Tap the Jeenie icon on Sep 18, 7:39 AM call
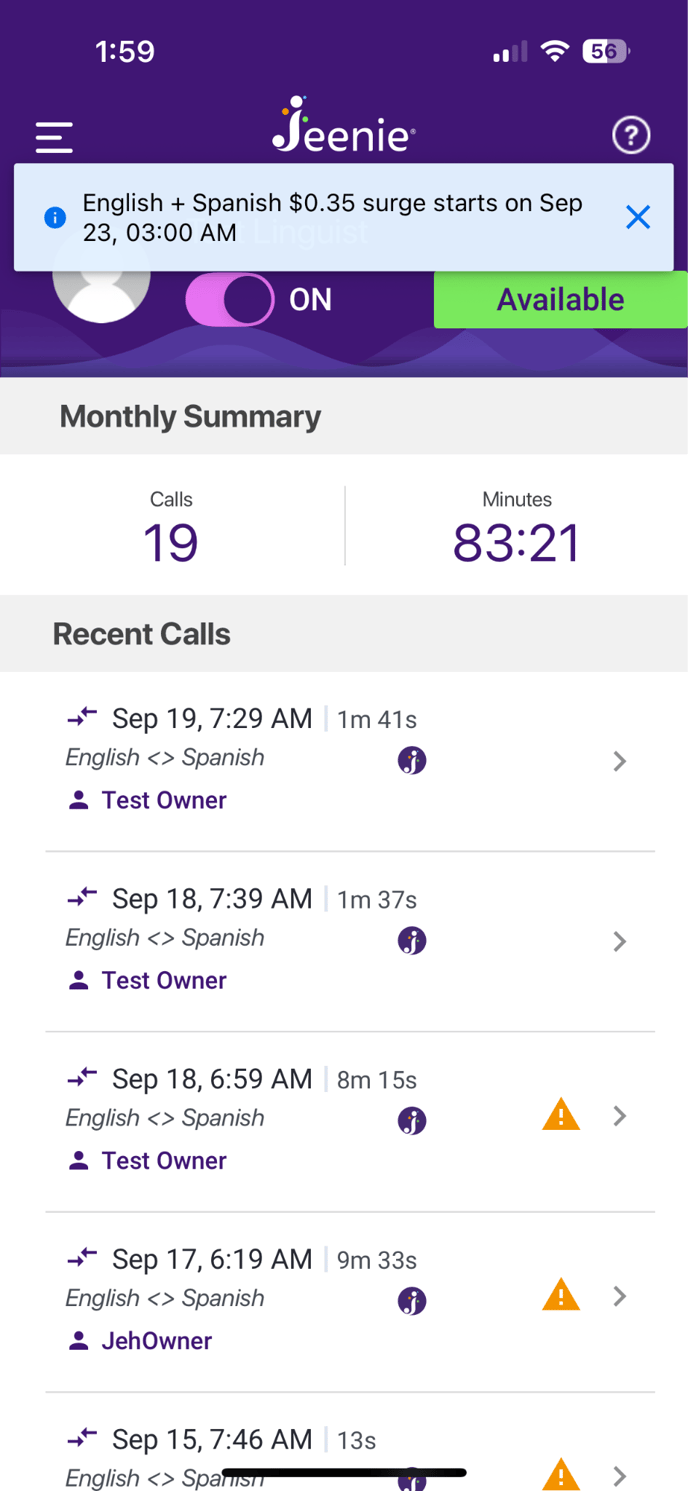 pyautogui.click(x=412, y=940)
